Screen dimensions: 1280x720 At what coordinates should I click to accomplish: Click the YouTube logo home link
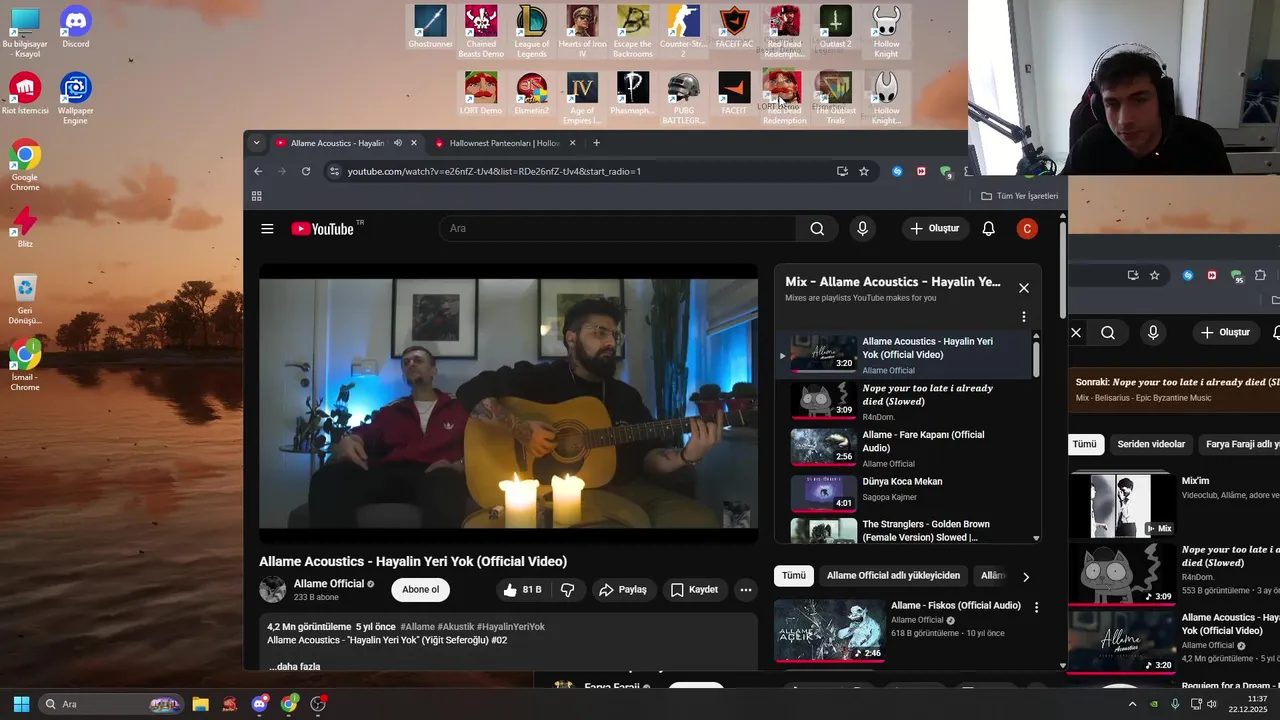coord(322,229)
